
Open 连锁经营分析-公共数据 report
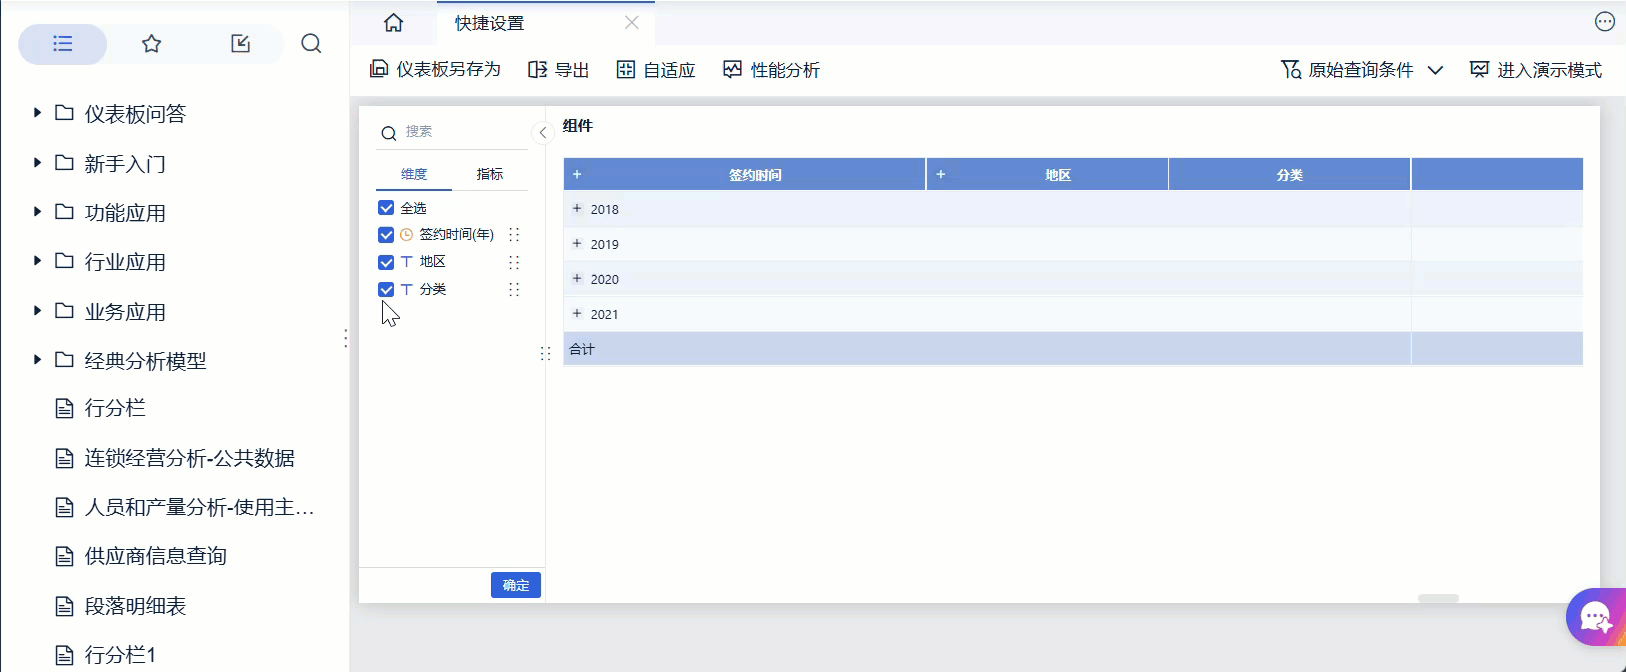(189, 458)
